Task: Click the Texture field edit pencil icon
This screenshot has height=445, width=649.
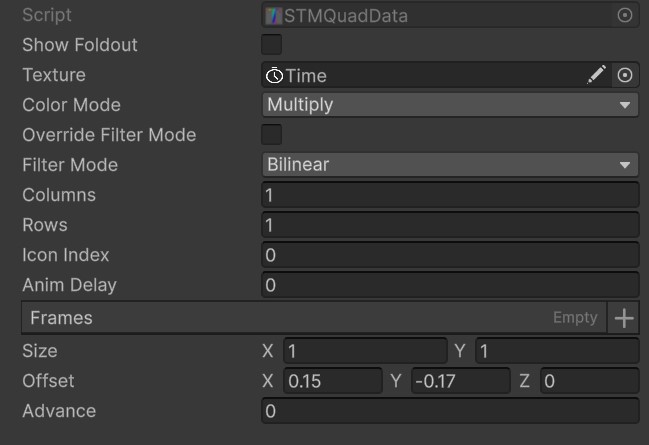Action: tap(596, 75)
